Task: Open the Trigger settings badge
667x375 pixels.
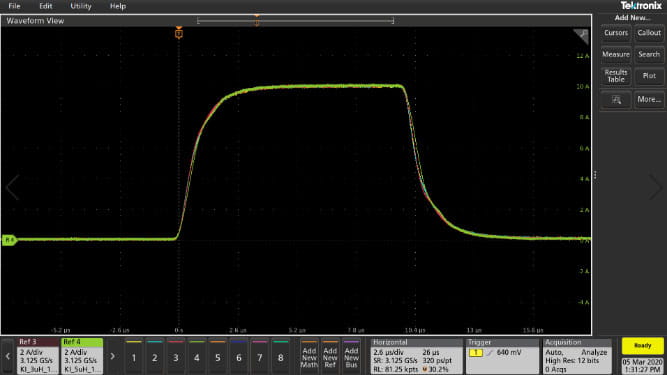Action: pos(502,356)
